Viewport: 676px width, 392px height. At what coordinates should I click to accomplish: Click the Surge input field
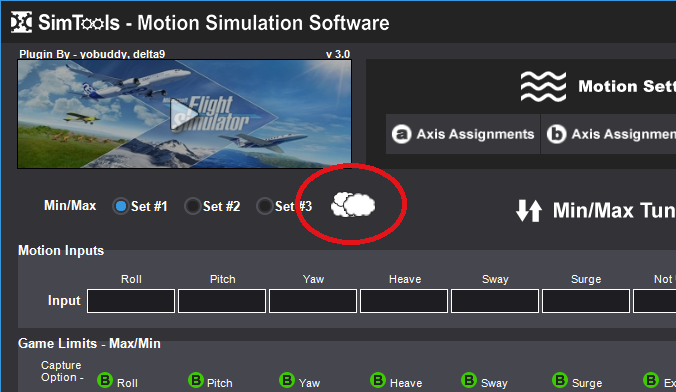coord(586,301)
